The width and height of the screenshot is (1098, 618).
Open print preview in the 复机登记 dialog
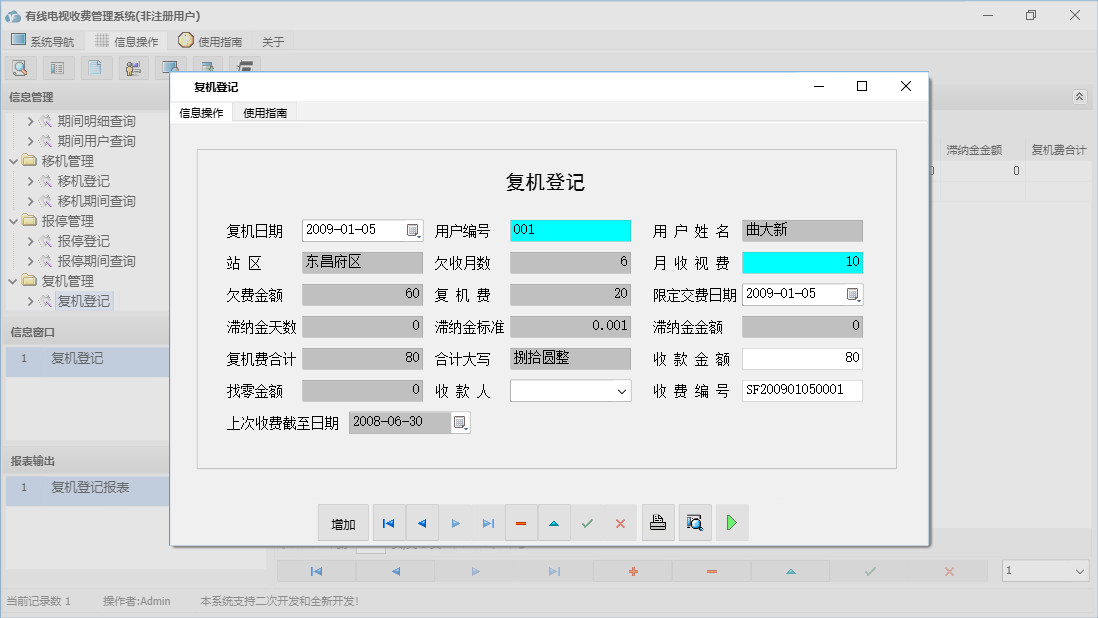click(695, 522)
